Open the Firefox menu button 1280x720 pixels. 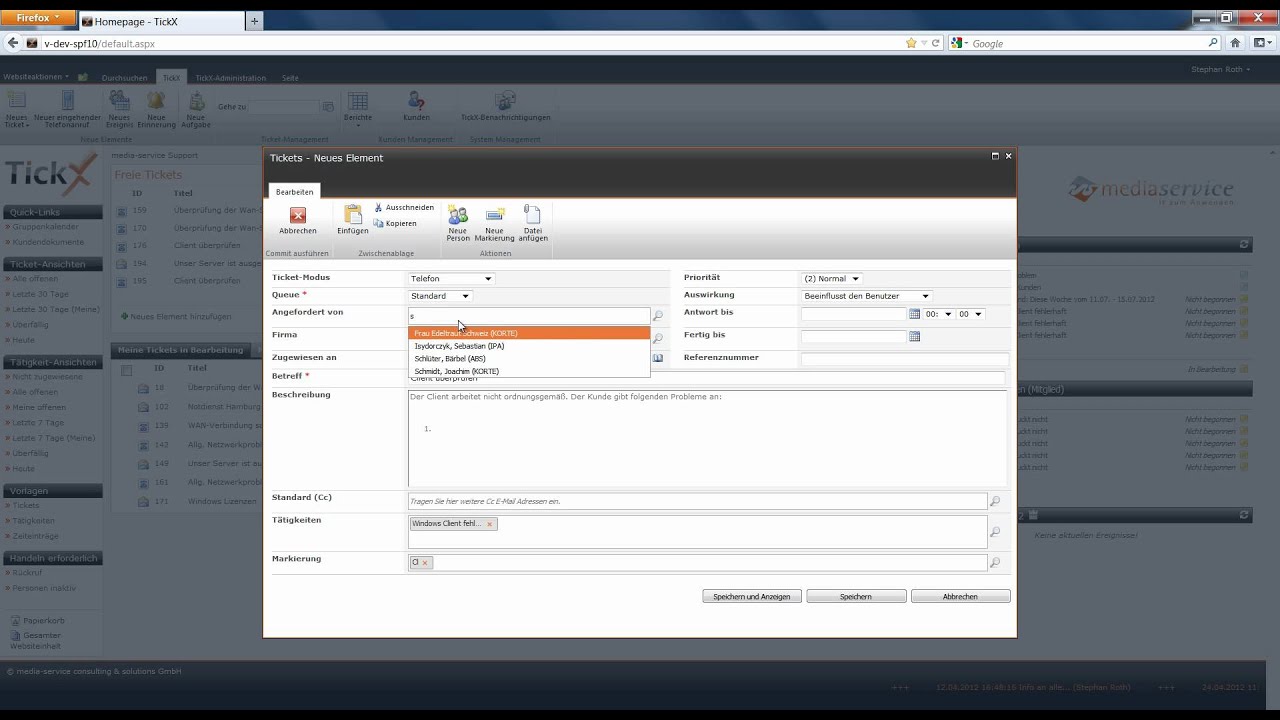click(37, 18)
